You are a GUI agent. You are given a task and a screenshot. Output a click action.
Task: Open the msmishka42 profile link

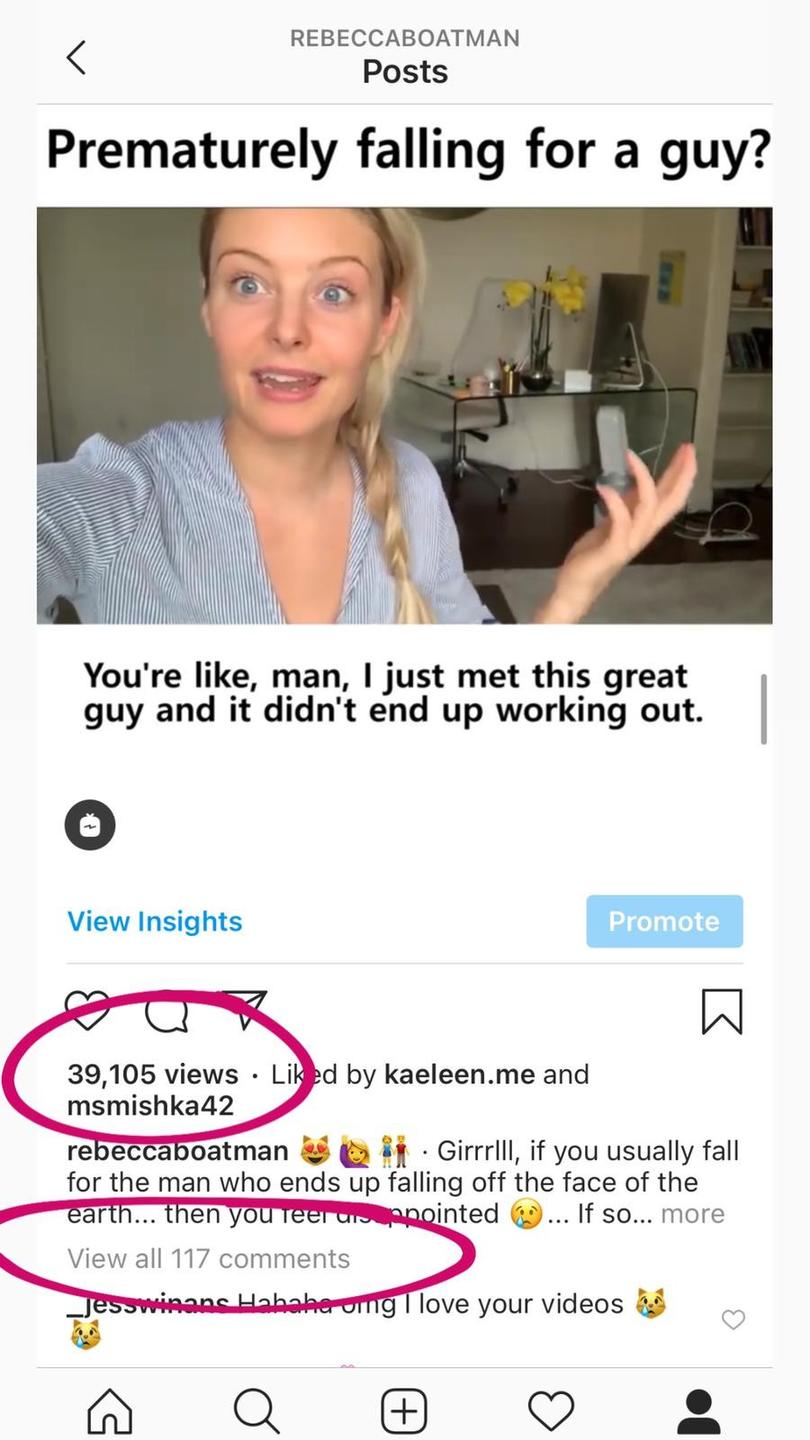pyautogui.click(x=150, y=1106)
